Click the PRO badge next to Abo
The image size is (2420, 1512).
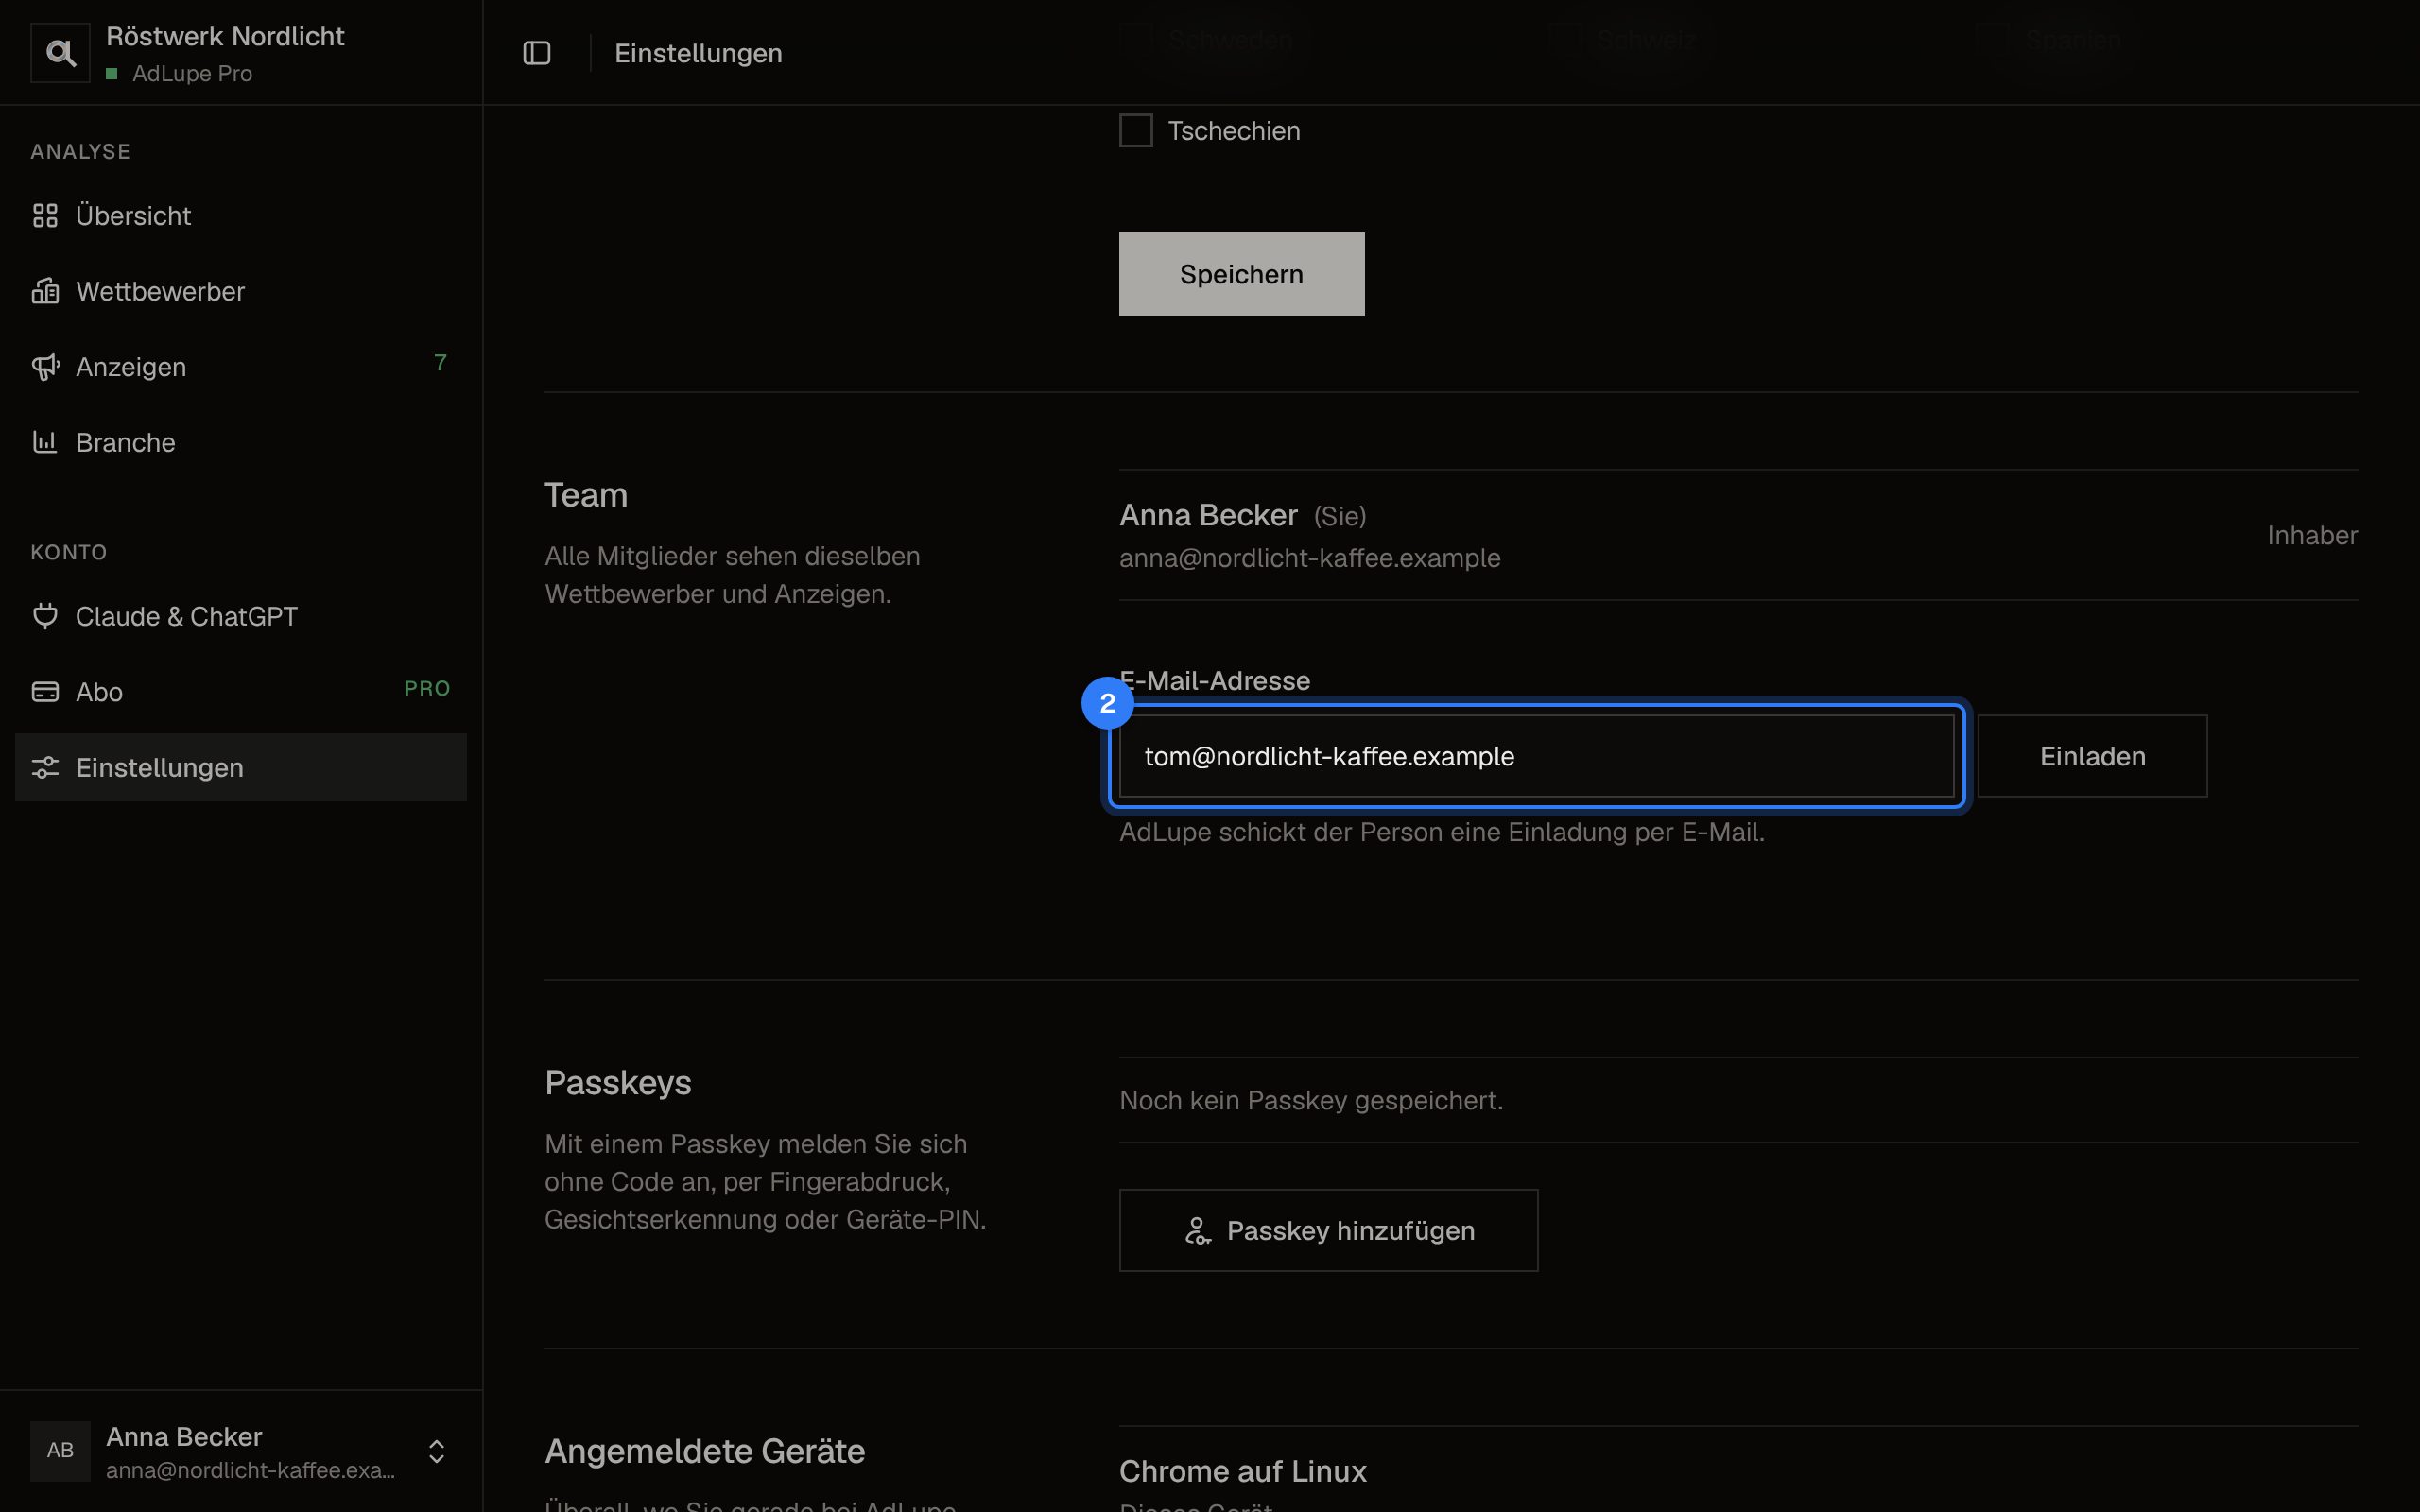pos(427,688)
